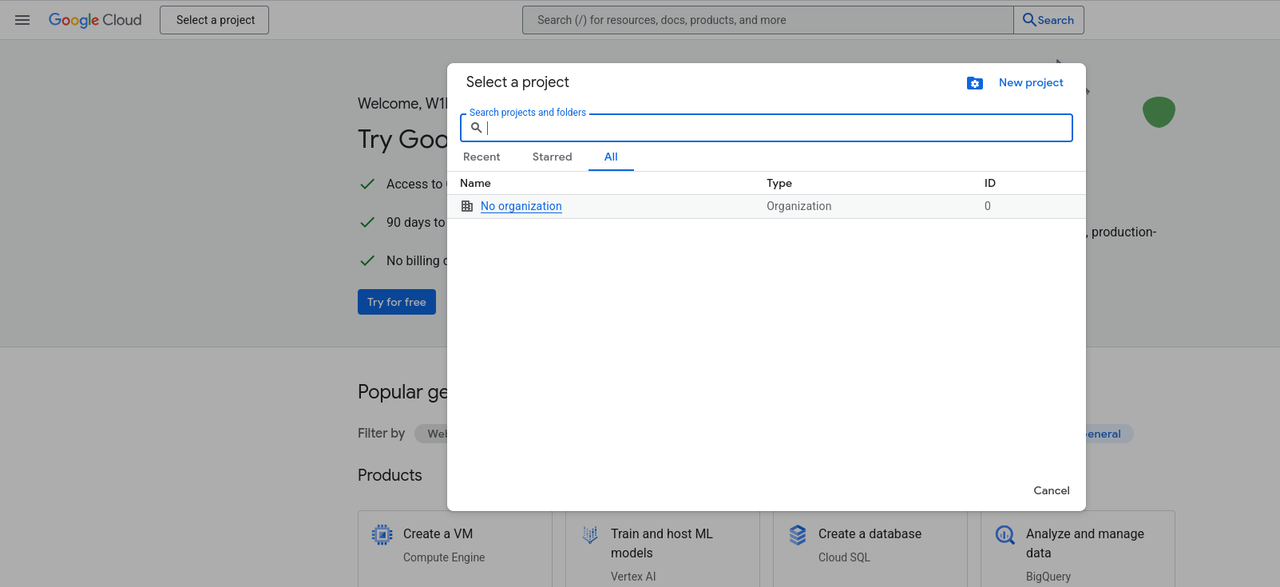Click the New project link
This screenshot has height=587, width=1280.
1031,83
